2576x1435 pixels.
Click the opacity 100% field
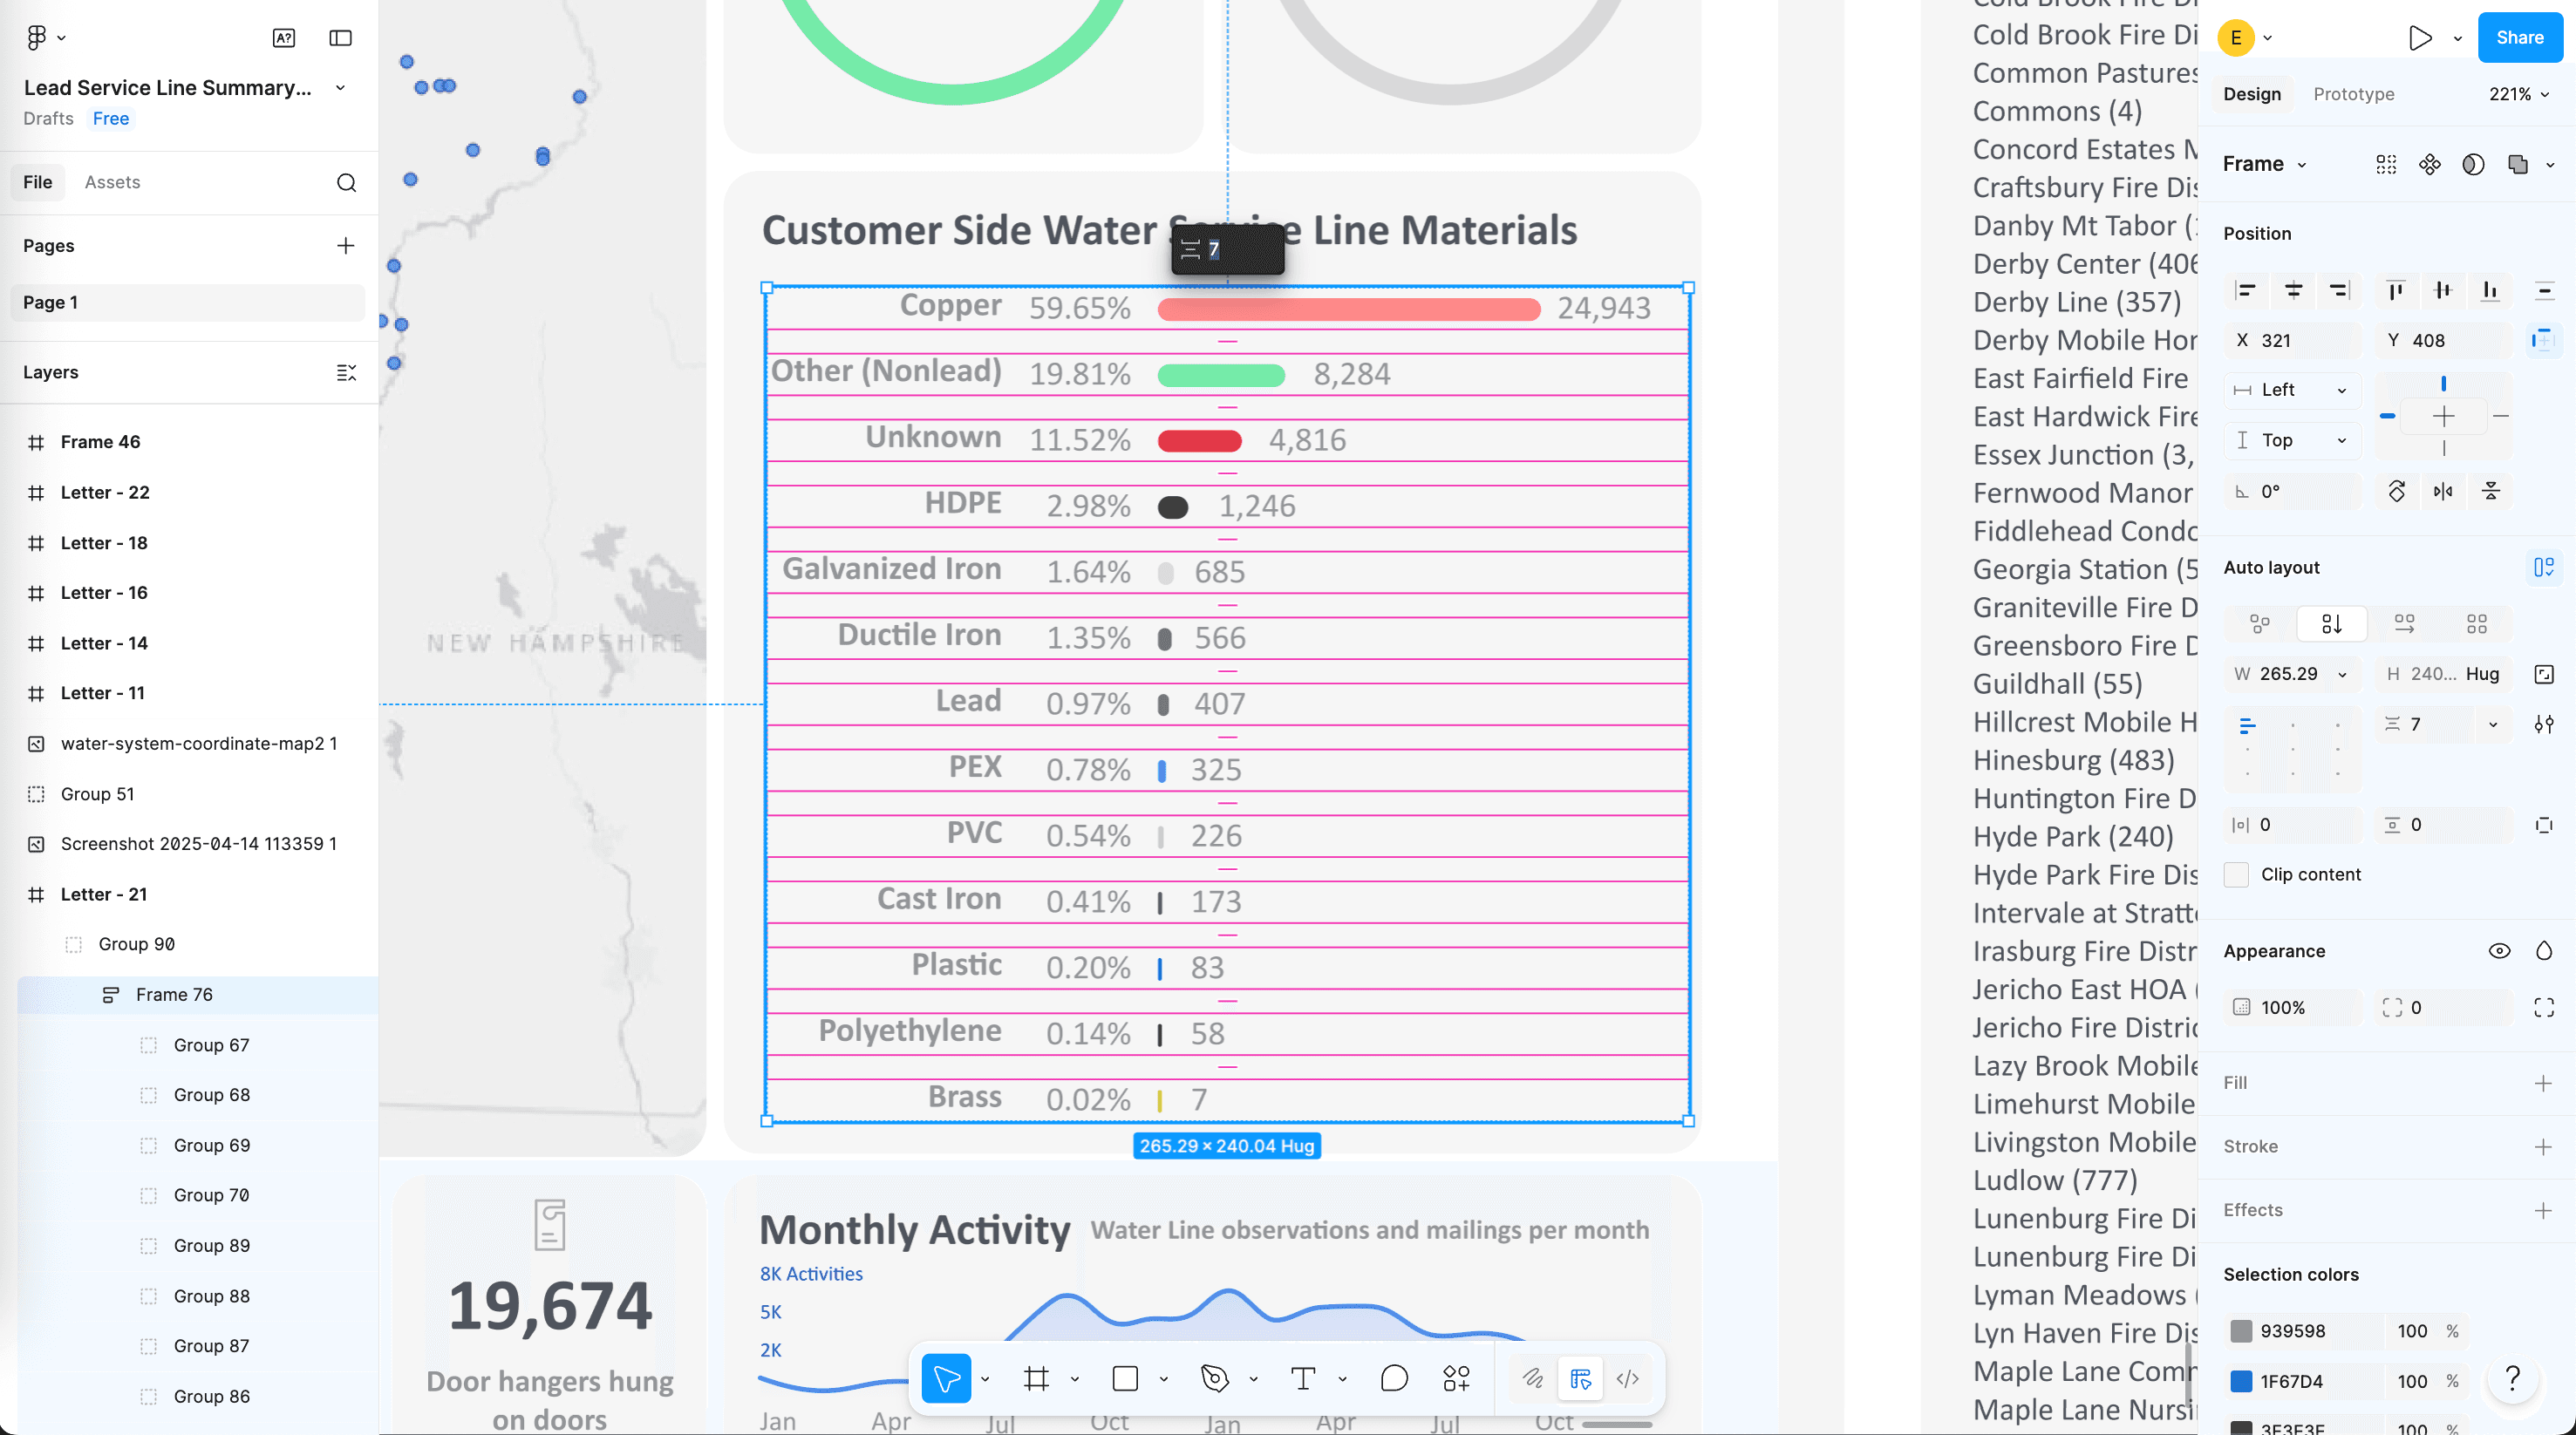click(x=2293, y=1007)
